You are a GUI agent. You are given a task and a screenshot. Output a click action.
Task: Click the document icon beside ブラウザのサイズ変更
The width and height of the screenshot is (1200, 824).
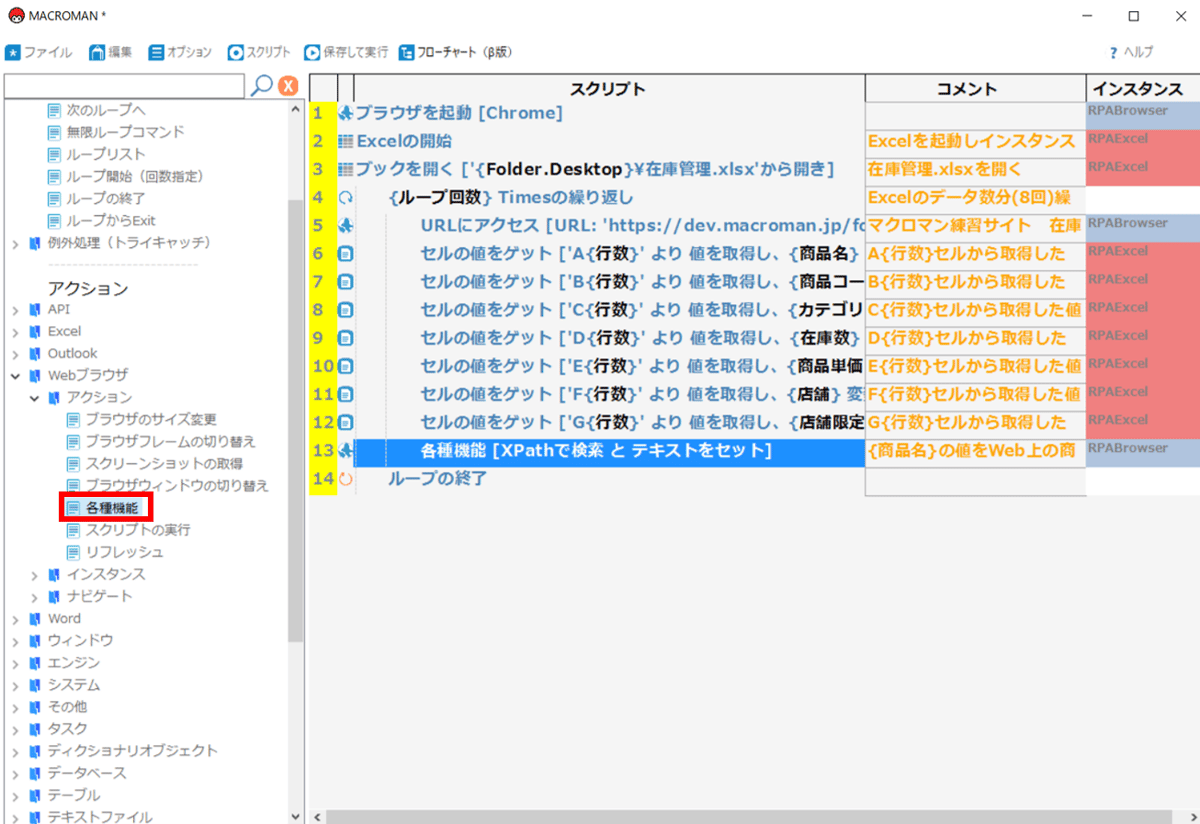[73, 420]
